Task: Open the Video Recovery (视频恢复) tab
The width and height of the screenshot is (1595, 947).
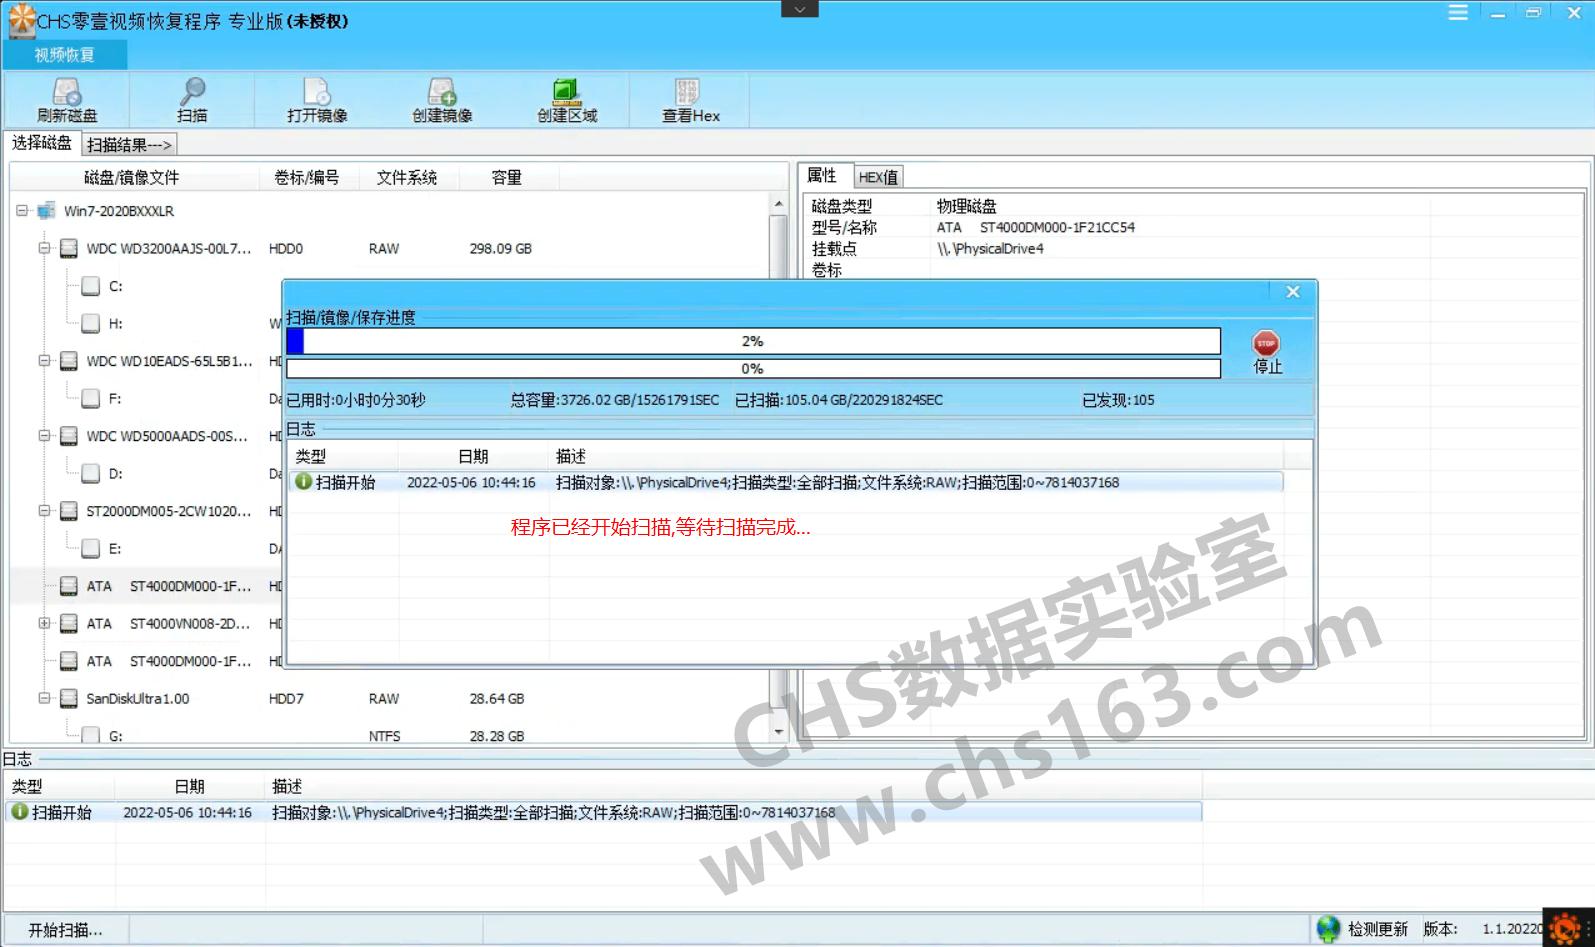Action: pyautogui.click(x=65, y=55)
